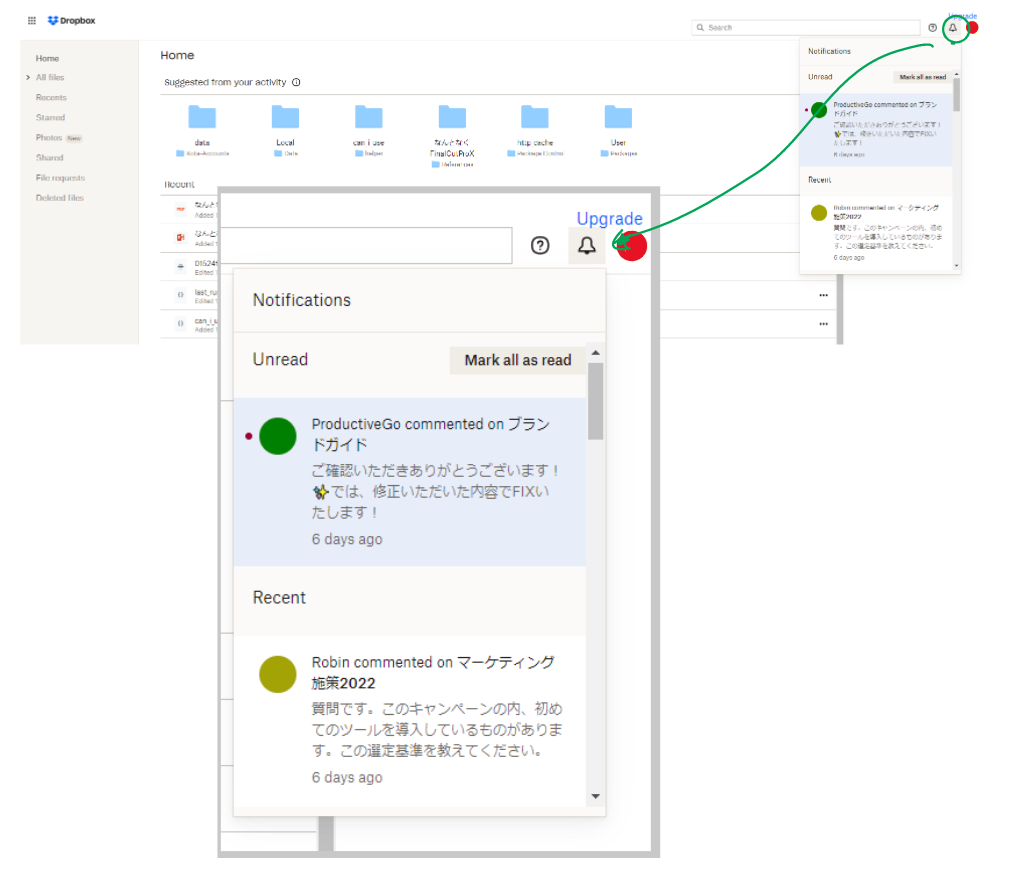Image resolution: width=1018 pixels, height=883 pixels.
Task: Open the "User" suggested folder
Action: pyautogui.click(x=618, y=119)
